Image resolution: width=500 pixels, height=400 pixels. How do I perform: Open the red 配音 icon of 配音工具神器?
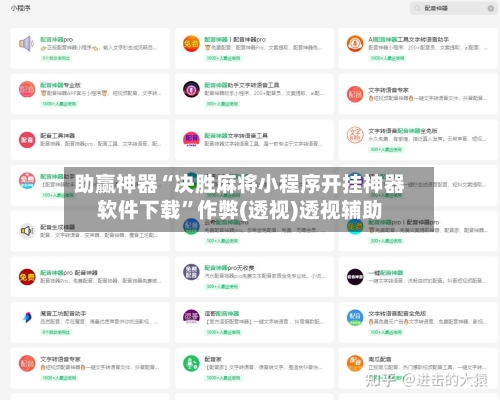point(27,140)
